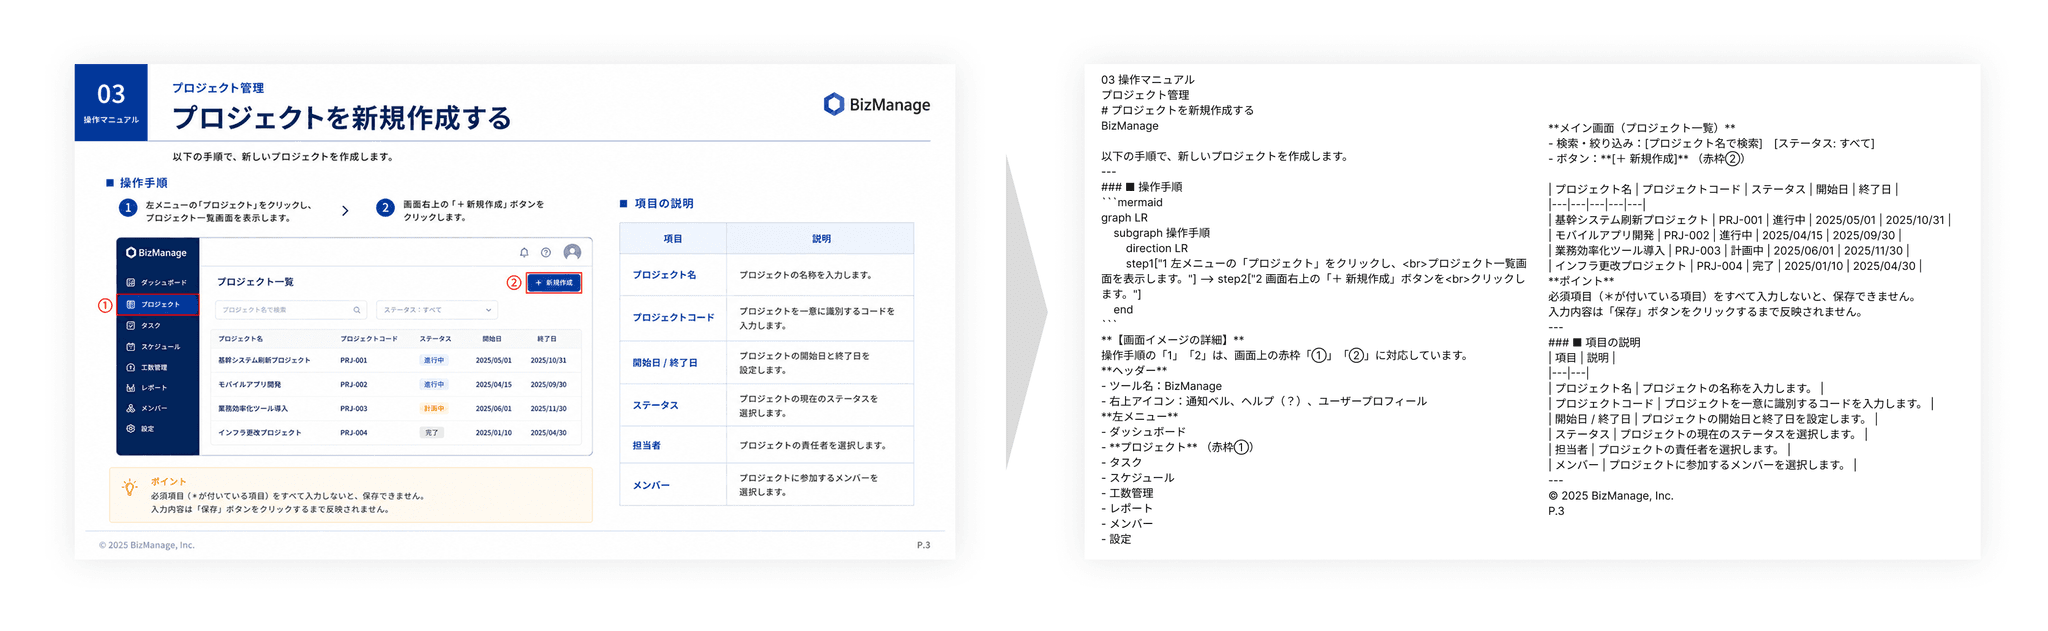Click the スケジュール calendar icon in the sidebar
2048x631 pixels.
pos(131,347)
